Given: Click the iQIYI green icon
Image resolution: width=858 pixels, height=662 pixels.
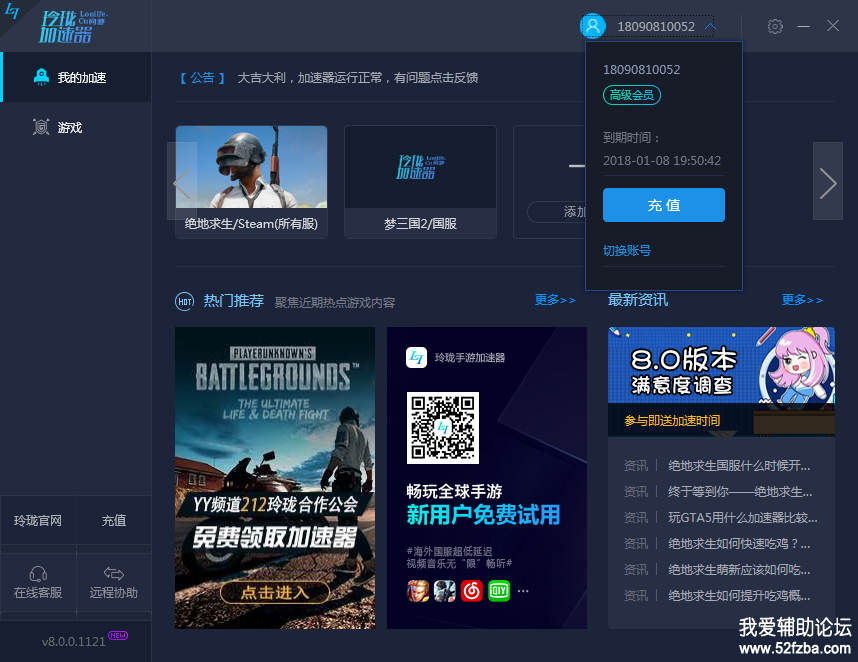Looking at the screenshot, I should (499, 591).
